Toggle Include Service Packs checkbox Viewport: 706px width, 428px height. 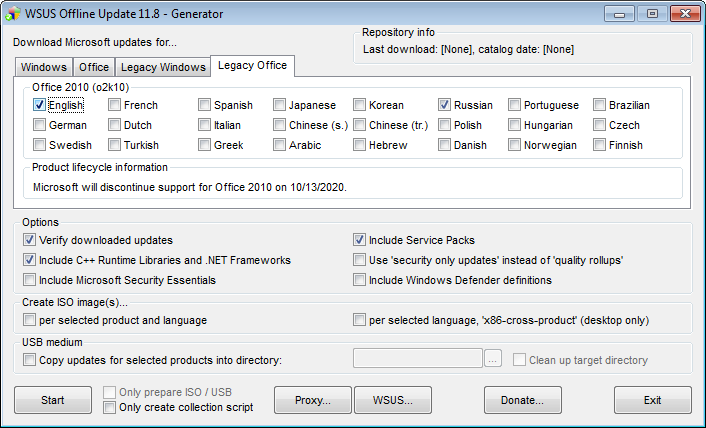[360, 240]
